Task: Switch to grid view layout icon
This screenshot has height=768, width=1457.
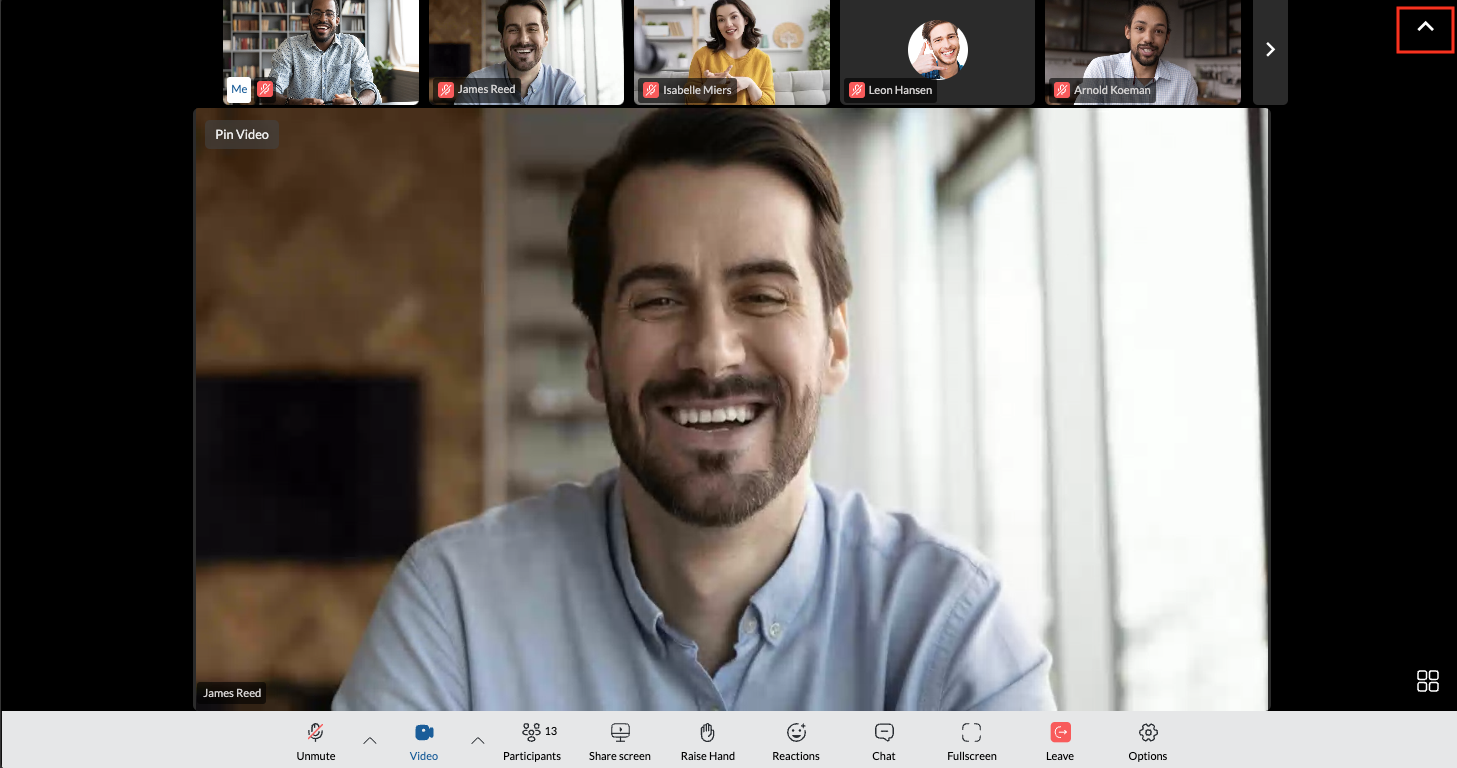Action: tap(1428, 681)
